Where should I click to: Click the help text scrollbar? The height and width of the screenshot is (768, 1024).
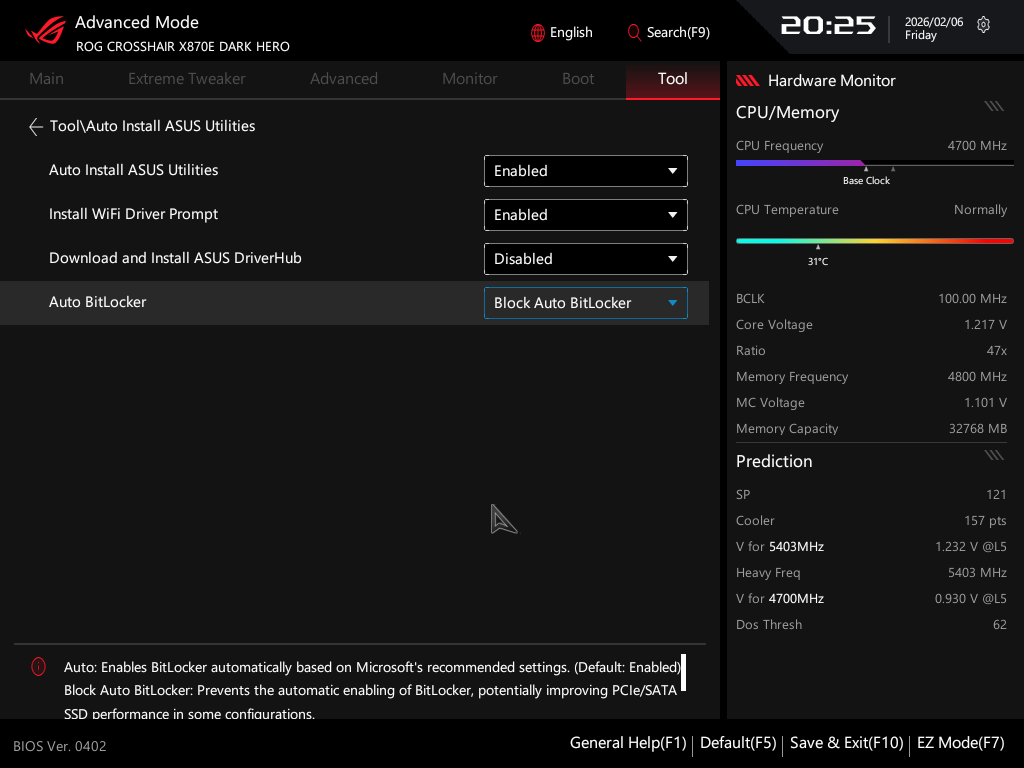click(x=683, y=675)
